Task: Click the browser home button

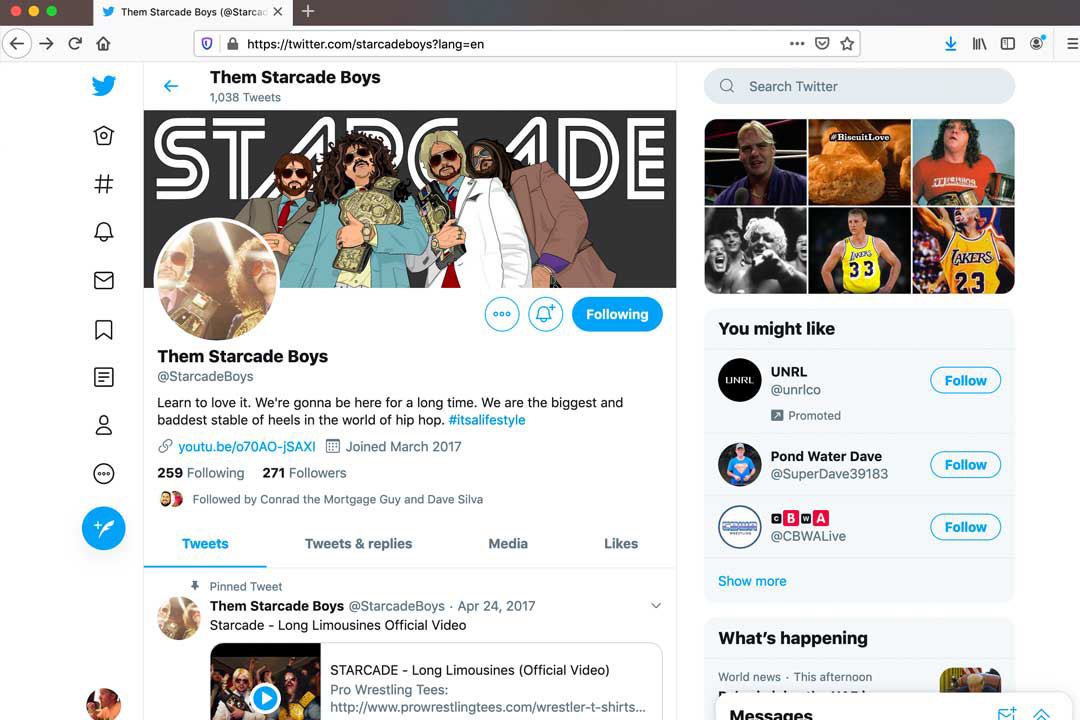Action: coord(103,44)
